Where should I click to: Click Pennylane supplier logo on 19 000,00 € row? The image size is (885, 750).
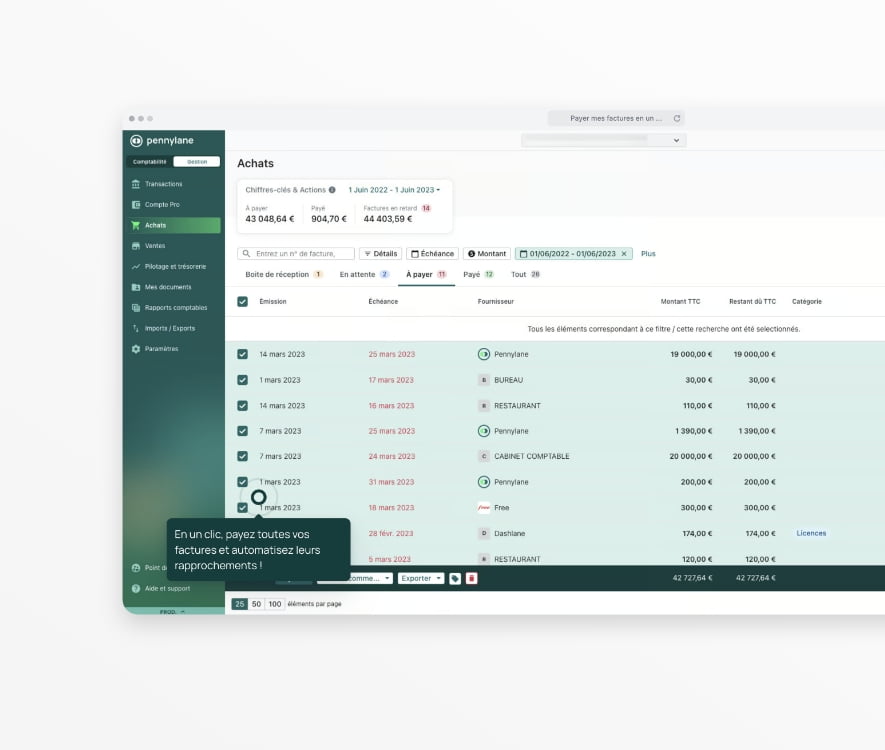[x=484, y=354]
